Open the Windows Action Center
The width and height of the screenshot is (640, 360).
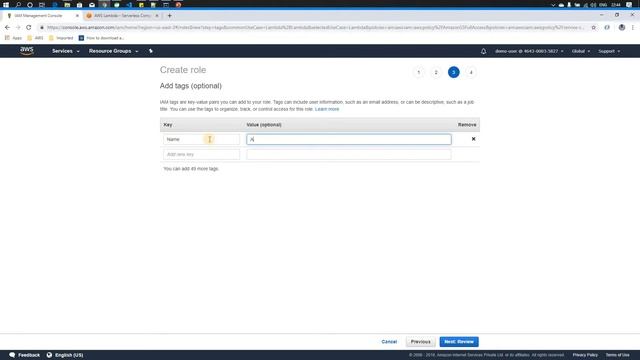click(x=629, y=5)
